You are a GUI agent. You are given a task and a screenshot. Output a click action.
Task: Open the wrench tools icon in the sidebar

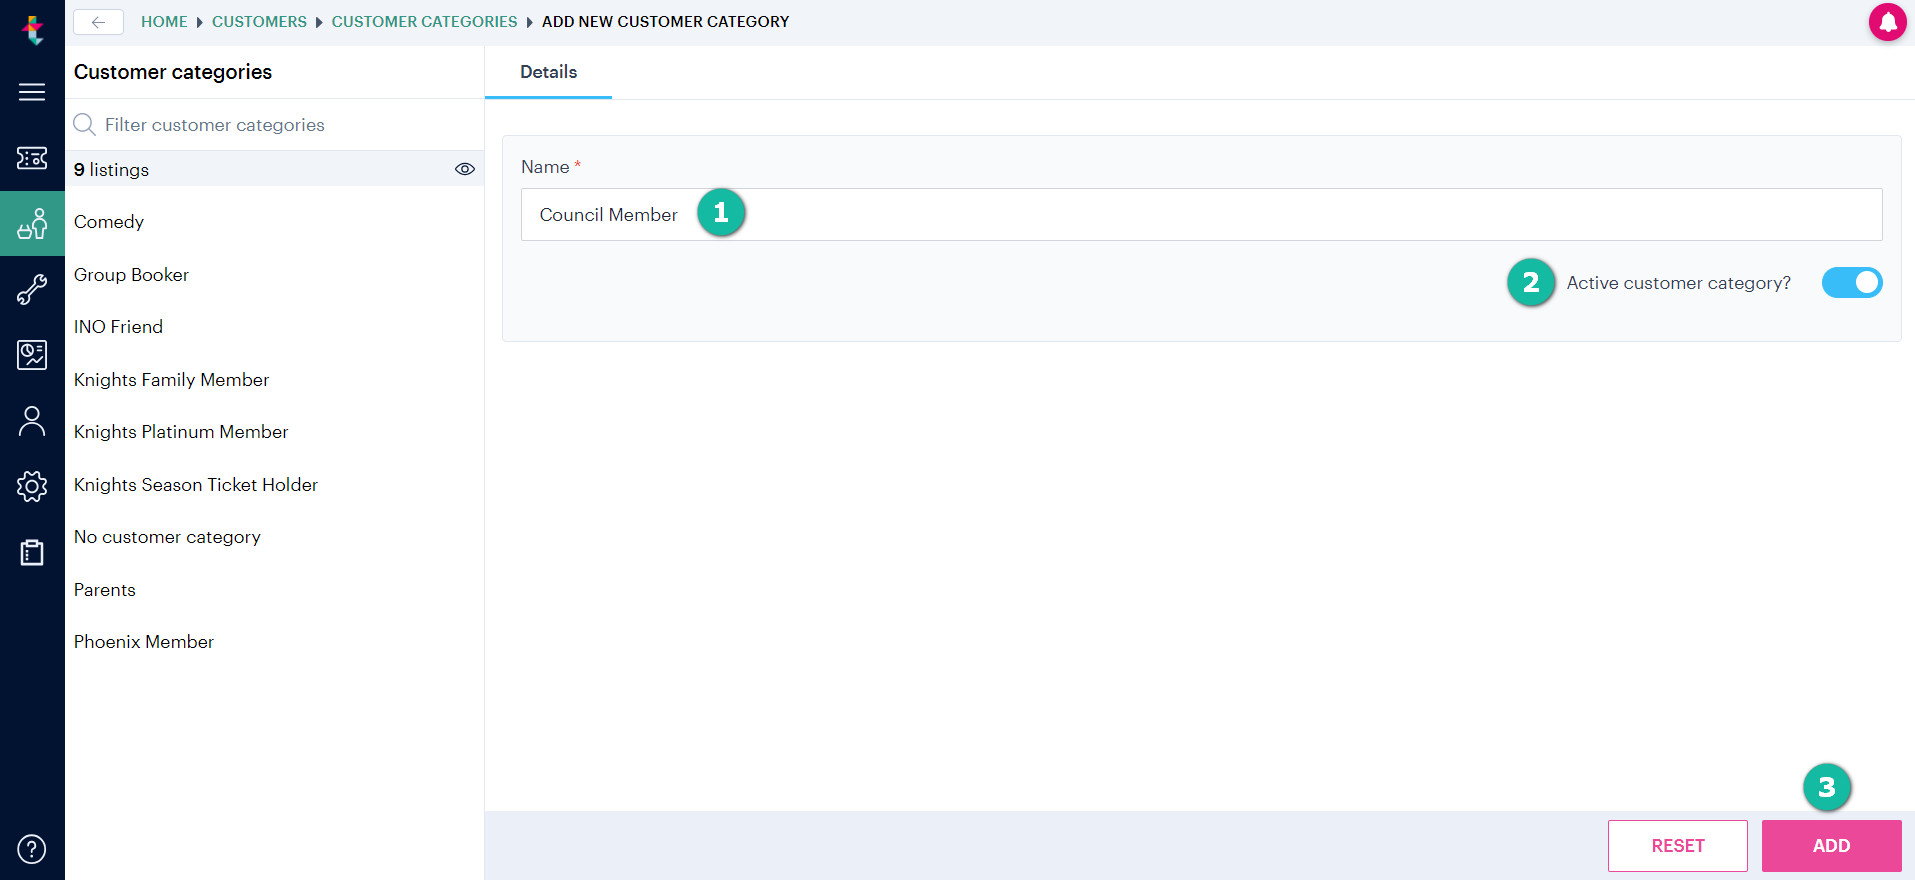click(32, 290)
